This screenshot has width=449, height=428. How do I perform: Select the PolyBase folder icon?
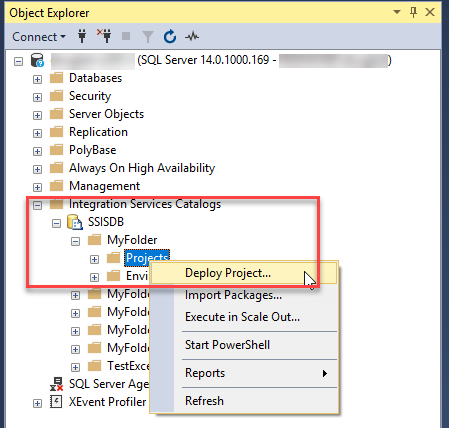[56, 150]
